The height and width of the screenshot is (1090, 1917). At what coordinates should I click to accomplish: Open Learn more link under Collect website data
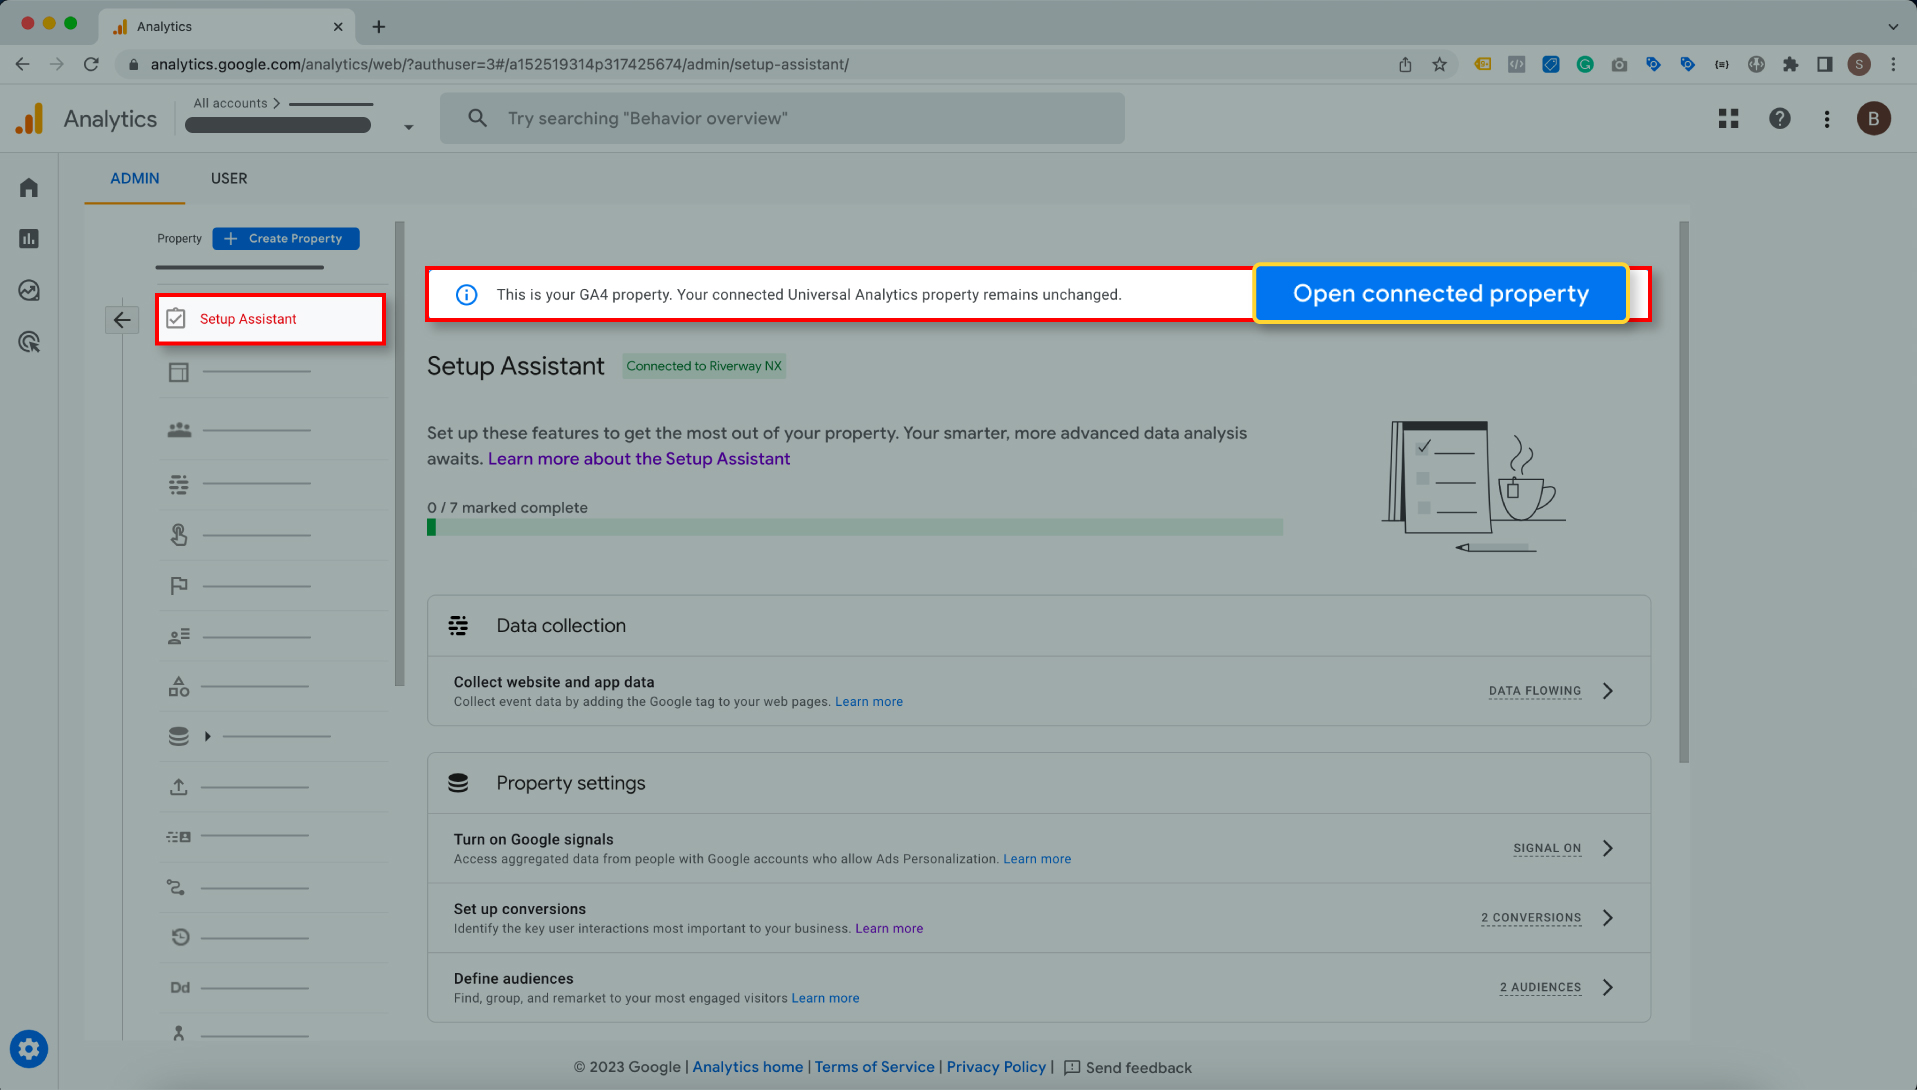tap(868, 702)
